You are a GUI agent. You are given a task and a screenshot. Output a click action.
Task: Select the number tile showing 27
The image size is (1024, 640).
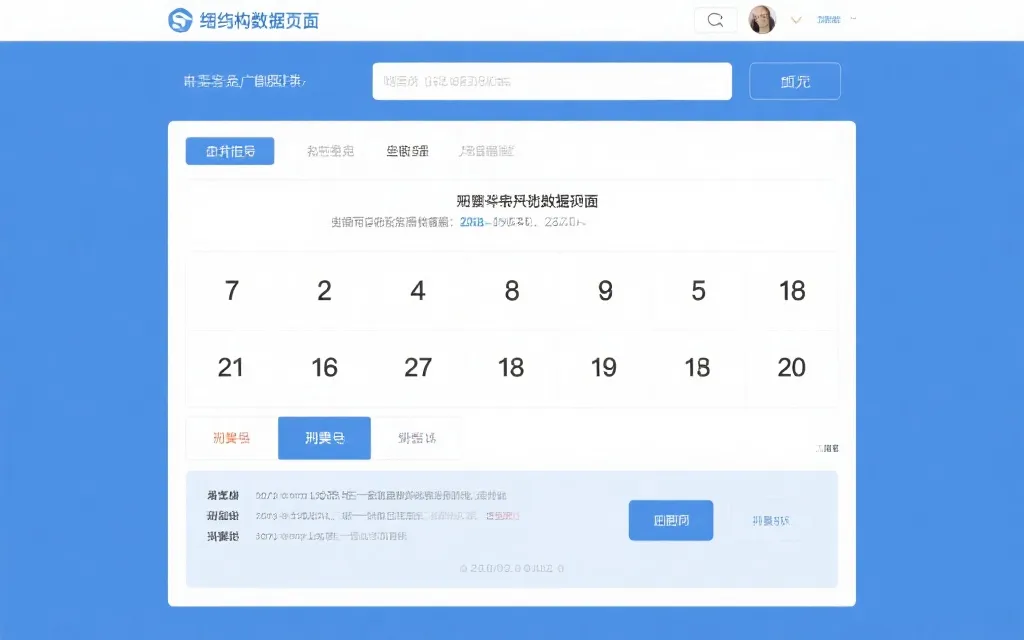pos(417,367)
